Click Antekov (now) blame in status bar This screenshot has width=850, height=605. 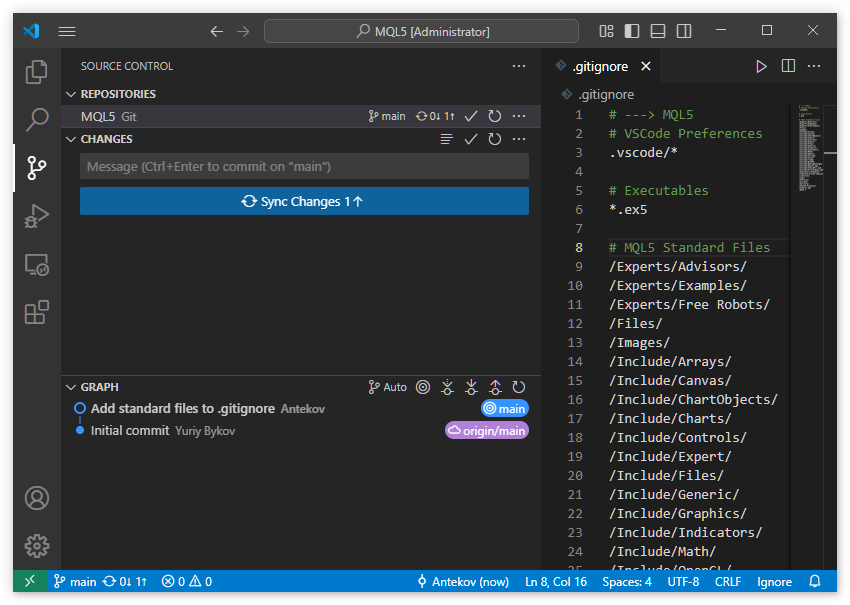pos(463,581)
